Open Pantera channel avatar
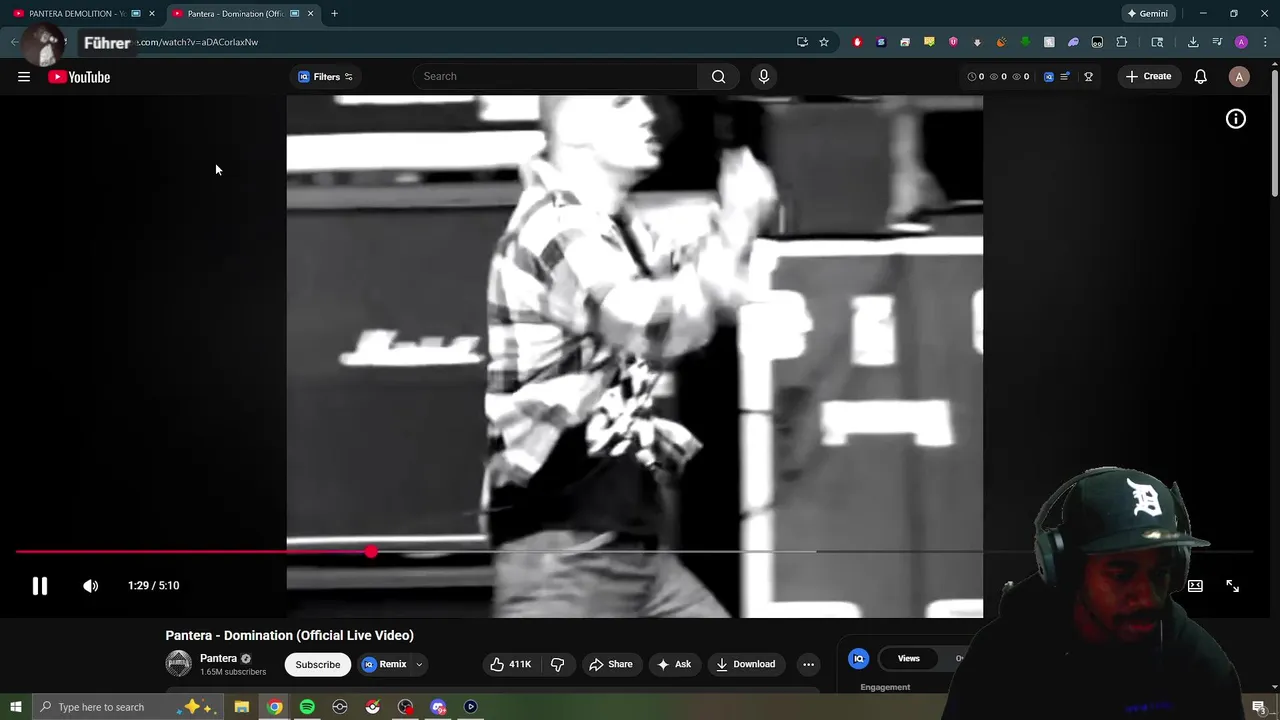Image resolution: width=1280 pixels, height=720 pixels. (178, 663)
